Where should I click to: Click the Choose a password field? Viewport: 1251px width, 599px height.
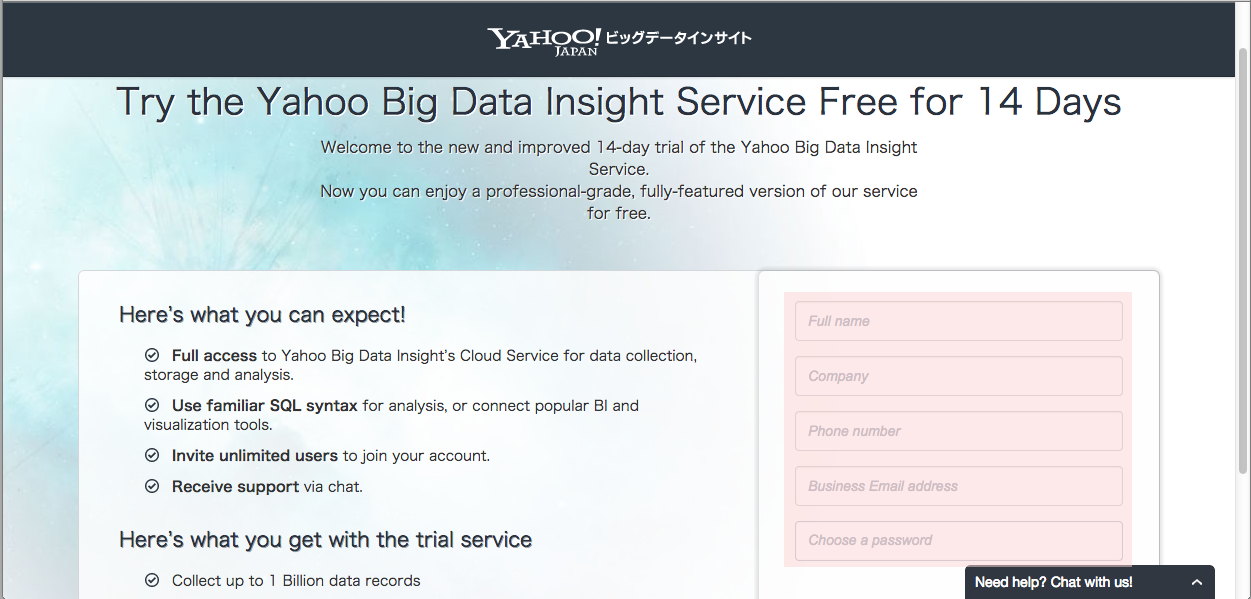point(957,540)
